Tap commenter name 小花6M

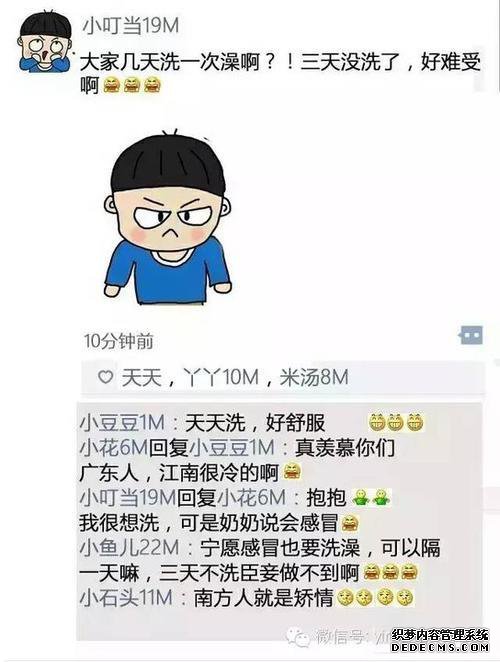pyautogui.click(x=113, y=448)
